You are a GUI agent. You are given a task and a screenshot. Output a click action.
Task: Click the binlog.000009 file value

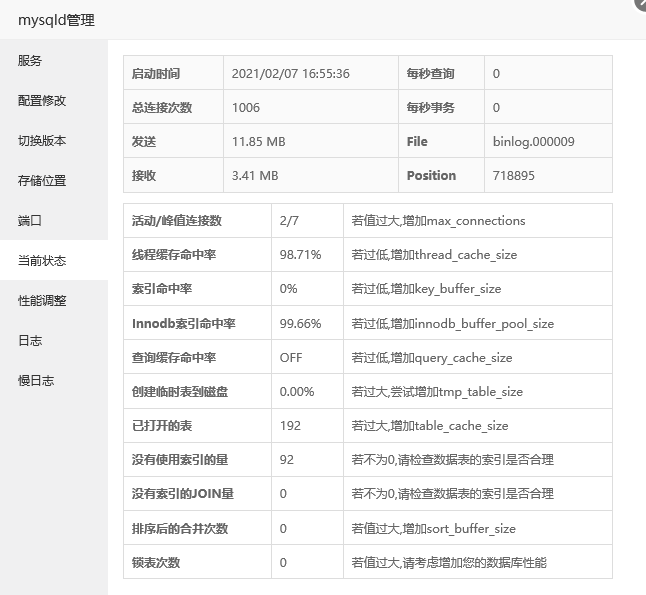pos(534,142)
